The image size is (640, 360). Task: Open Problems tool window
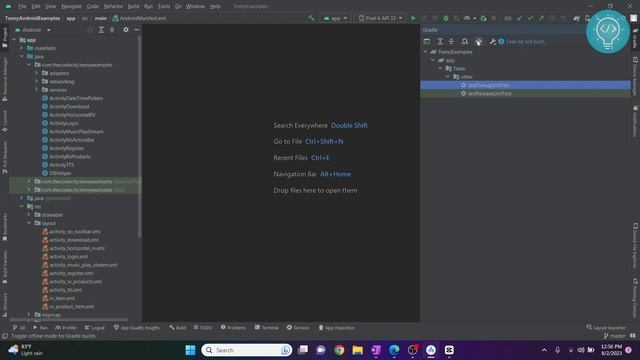click(x=233, y=328)
